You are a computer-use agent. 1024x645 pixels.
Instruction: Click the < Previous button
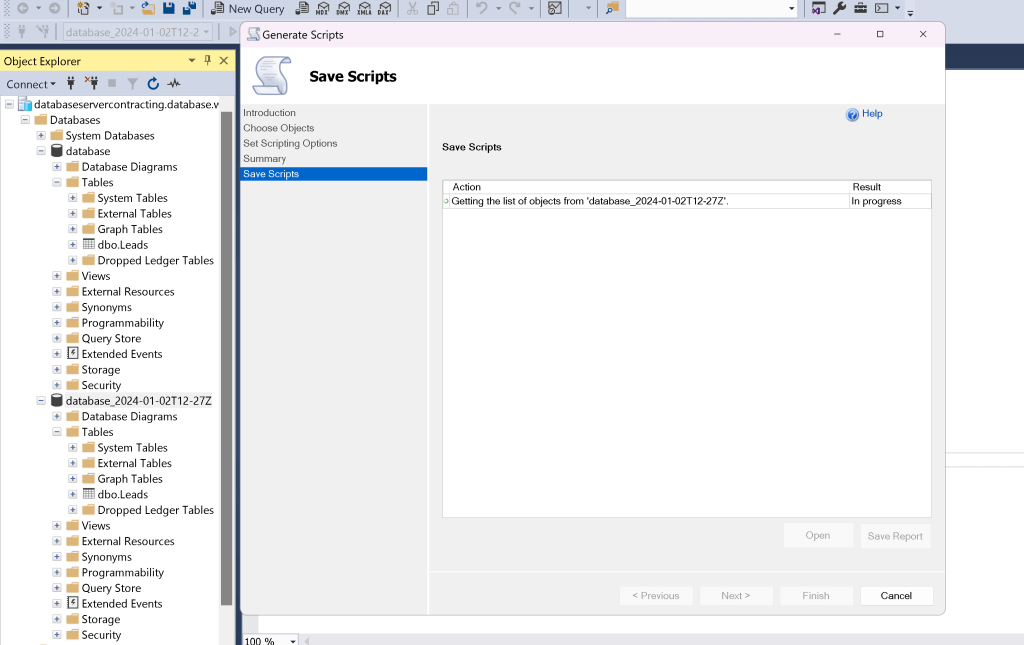[656, 595]
